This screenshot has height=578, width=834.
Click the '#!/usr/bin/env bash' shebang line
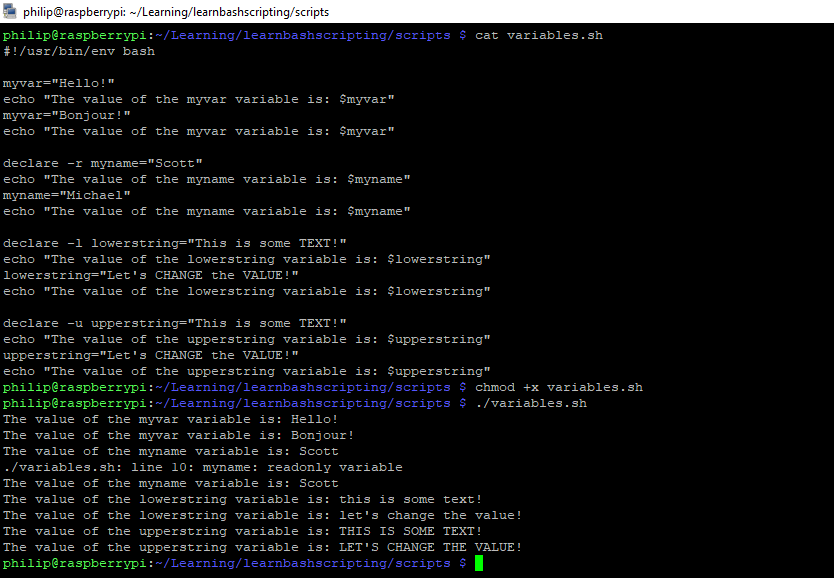coord(79,52)
